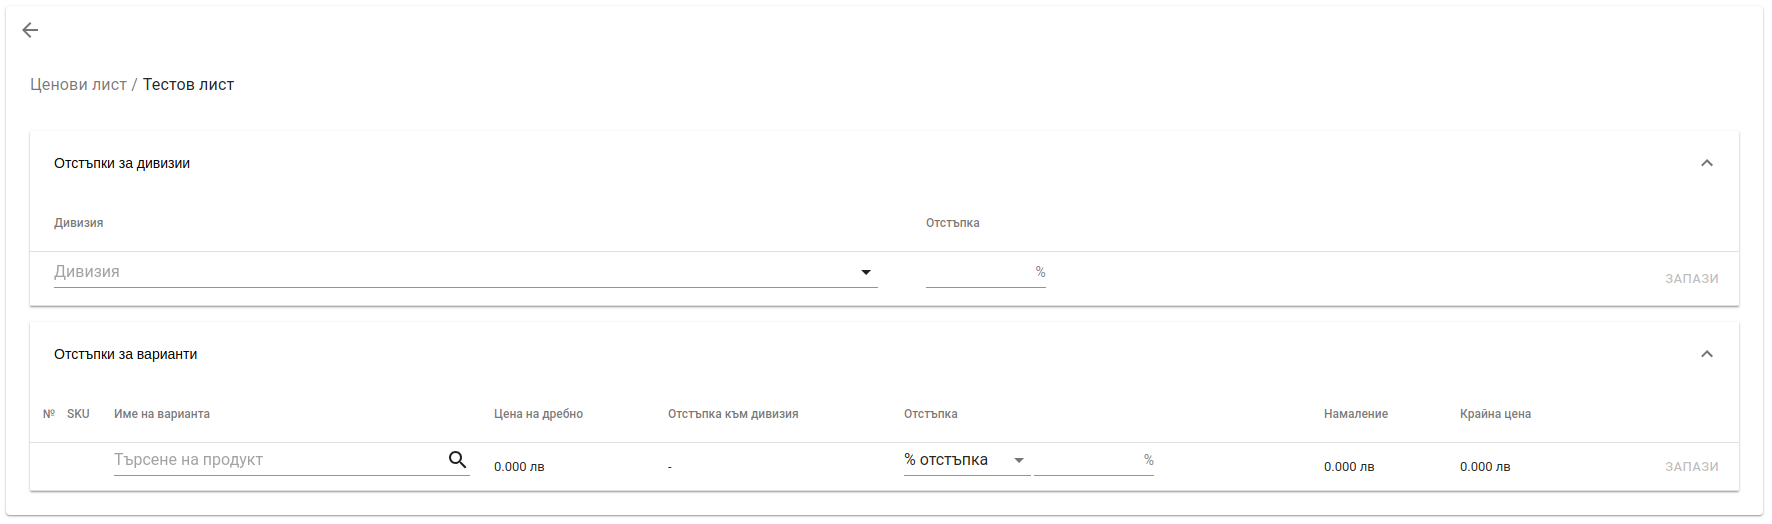
Task: Open the Дивизия dropdown
Action: pyautogui.click(x=466, y=272)
